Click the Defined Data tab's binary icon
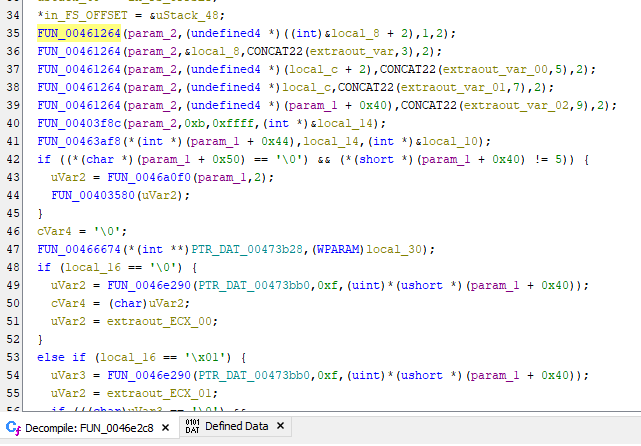 pos(193,427)
